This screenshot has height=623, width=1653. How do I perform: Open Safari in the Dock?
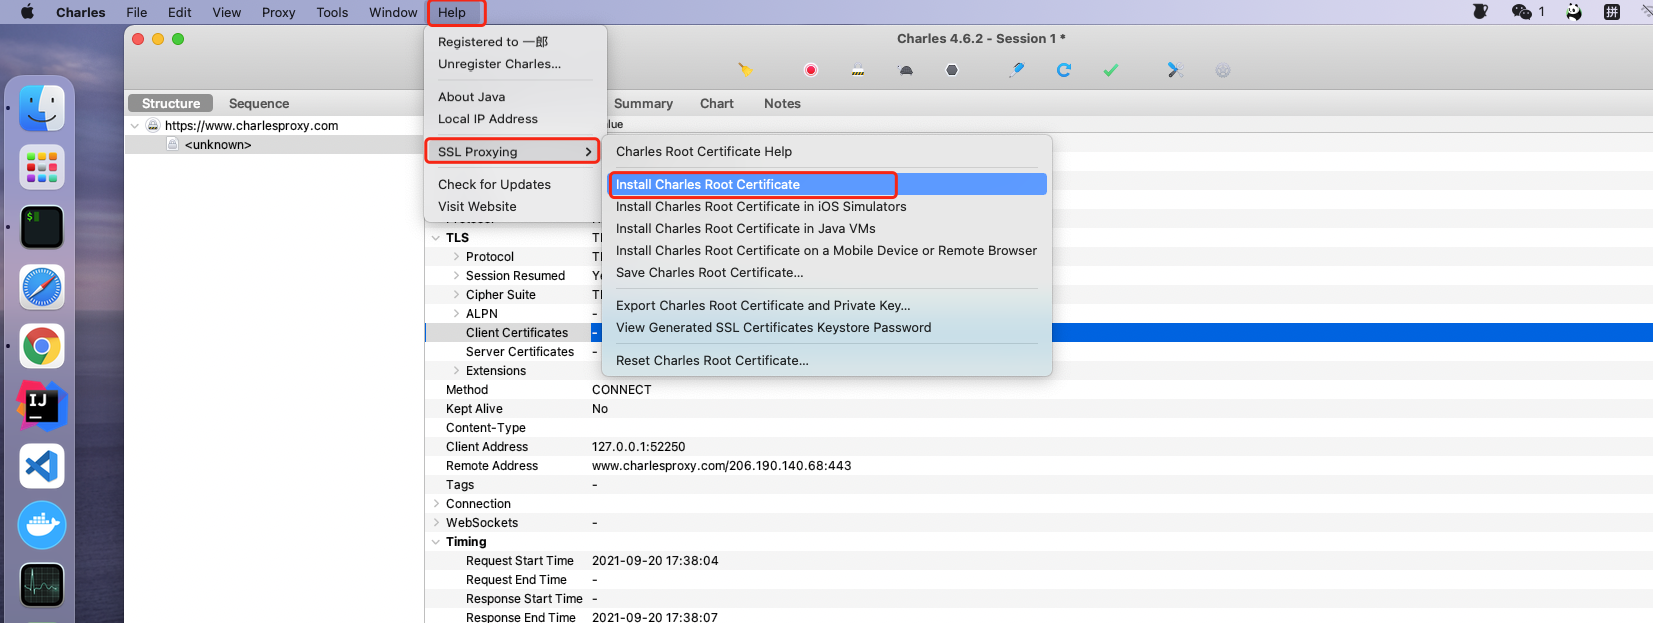point(42,287)
